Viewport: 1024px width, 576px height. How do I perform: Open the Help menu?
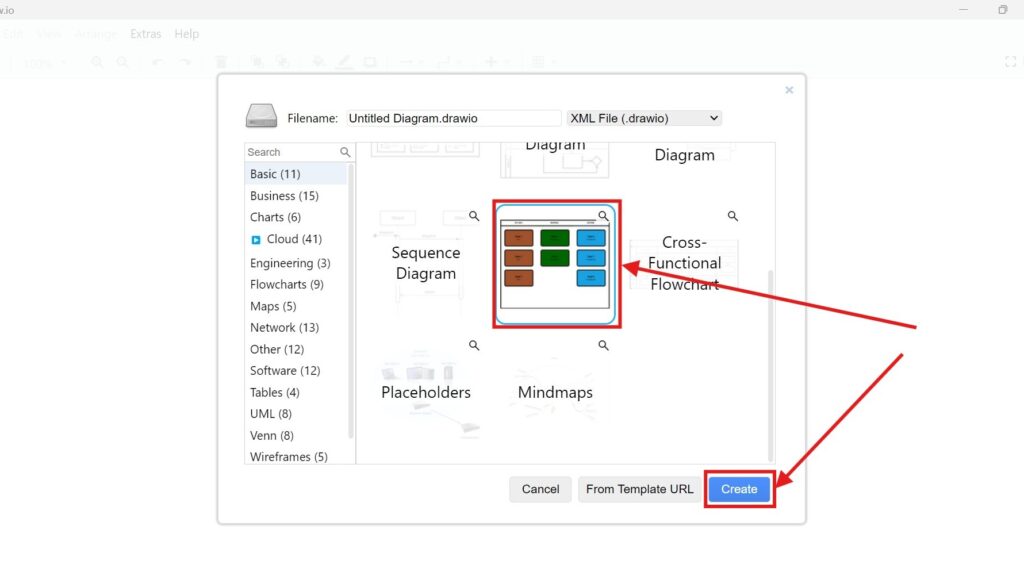click(187, 33)
